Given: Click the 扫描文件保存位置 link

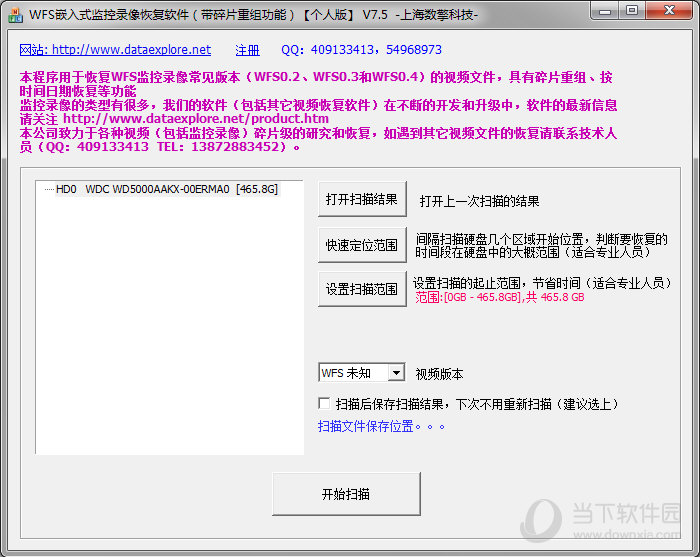Looking at the screenshot, I should point(381,426).
